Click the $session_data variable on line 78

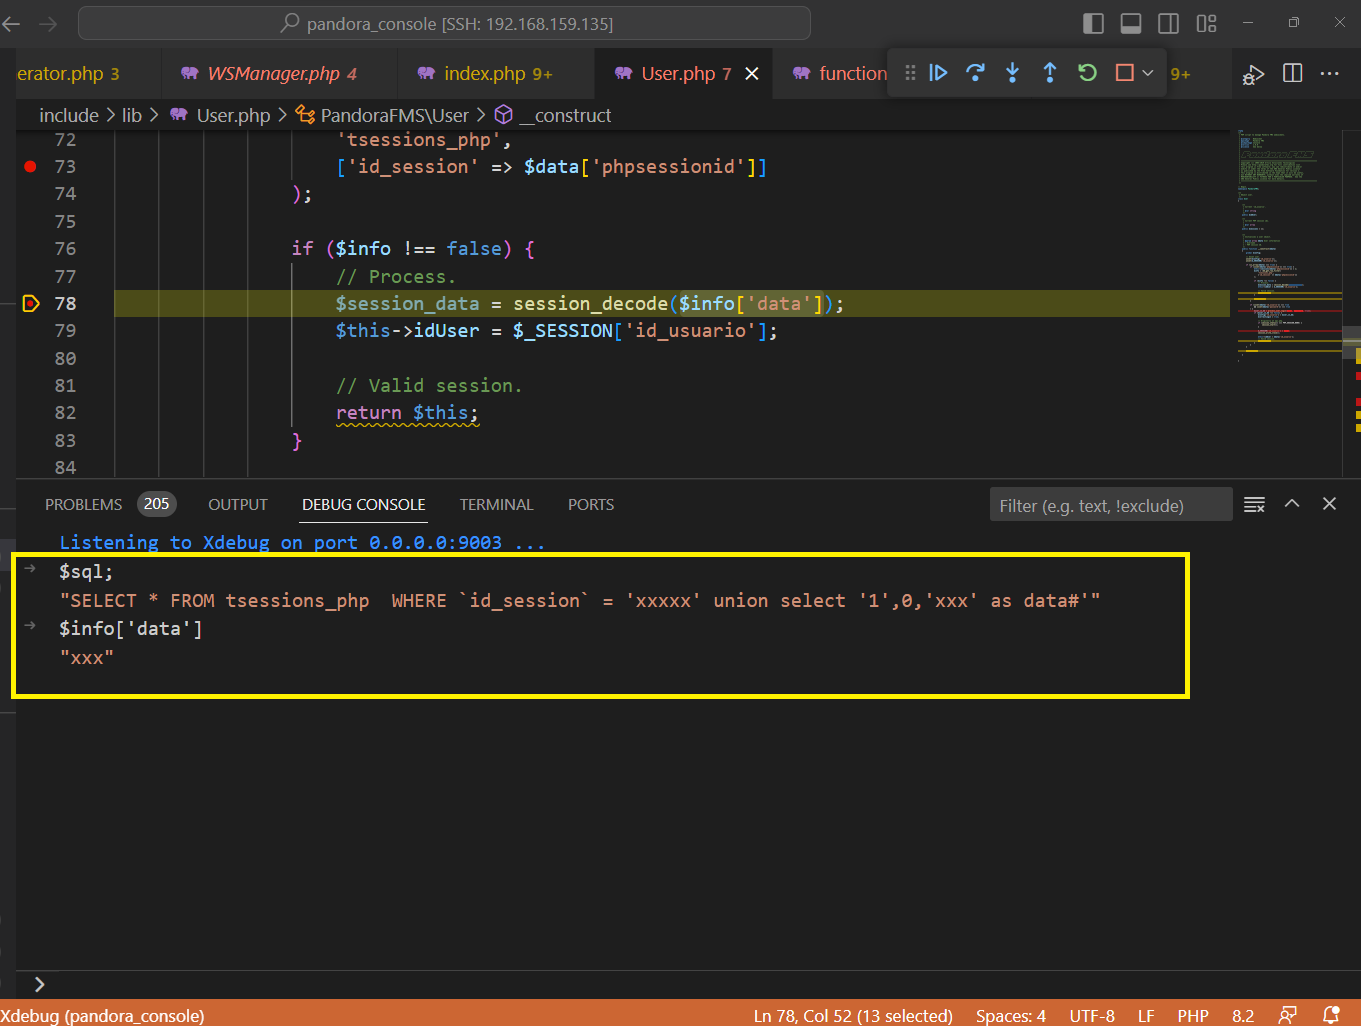tap(408, 303)
